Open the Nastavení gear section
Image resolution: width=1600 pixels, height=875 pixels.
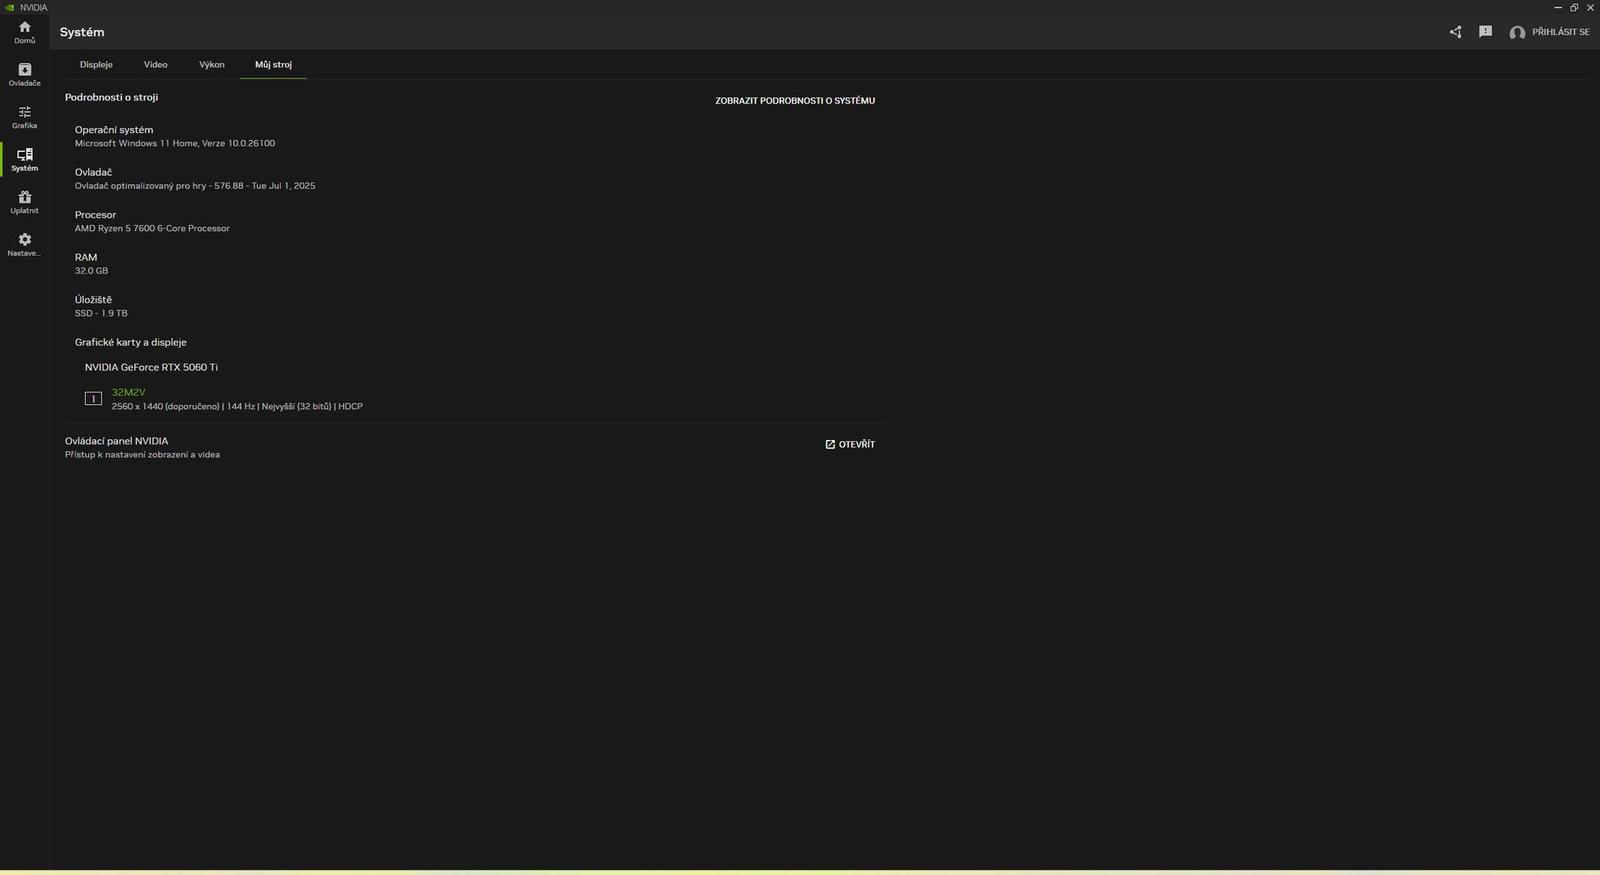(24, 245)
